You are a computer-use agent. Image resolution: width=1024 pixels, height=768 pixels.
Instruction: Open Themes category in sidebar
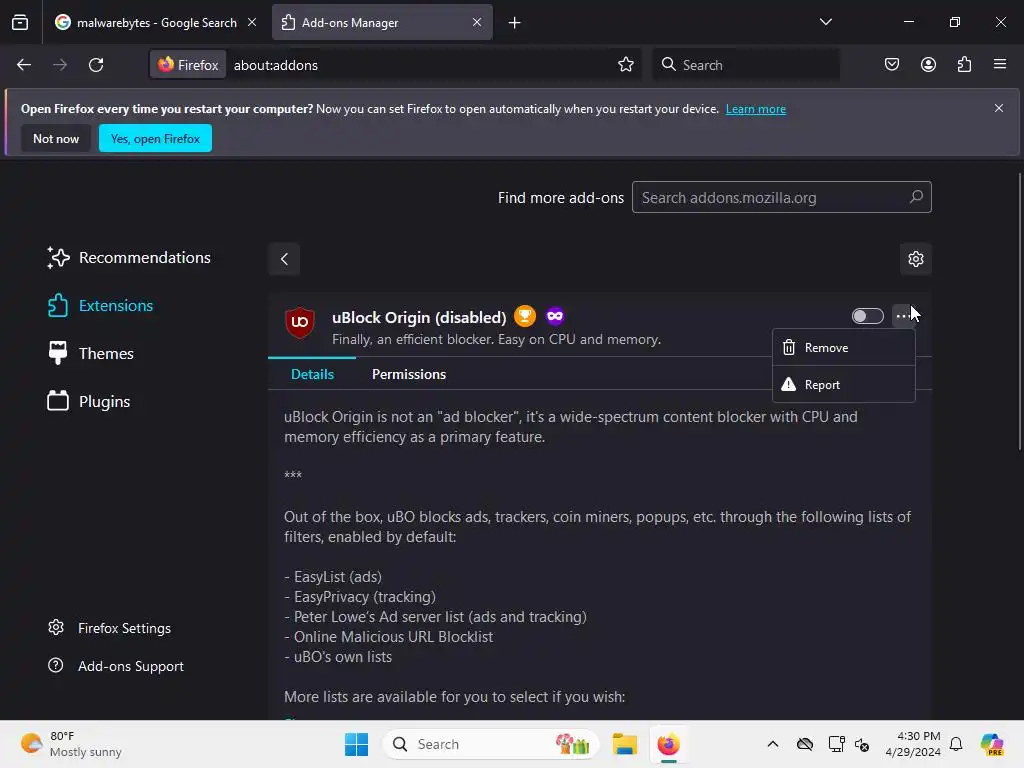[x=90, y=353]
